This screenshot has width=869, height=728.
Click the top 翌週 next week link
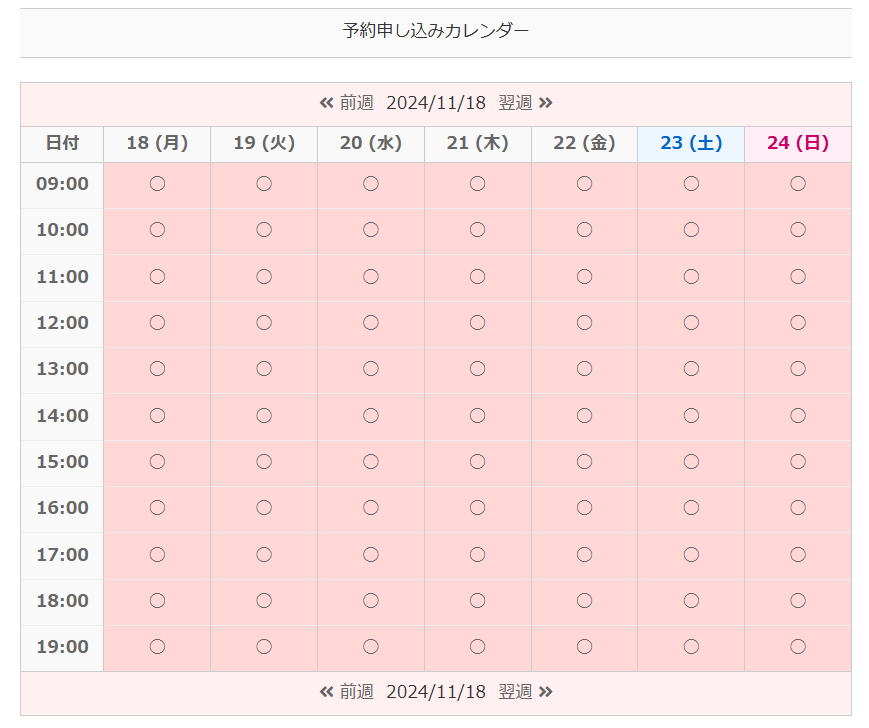click(x=525, y=103)
